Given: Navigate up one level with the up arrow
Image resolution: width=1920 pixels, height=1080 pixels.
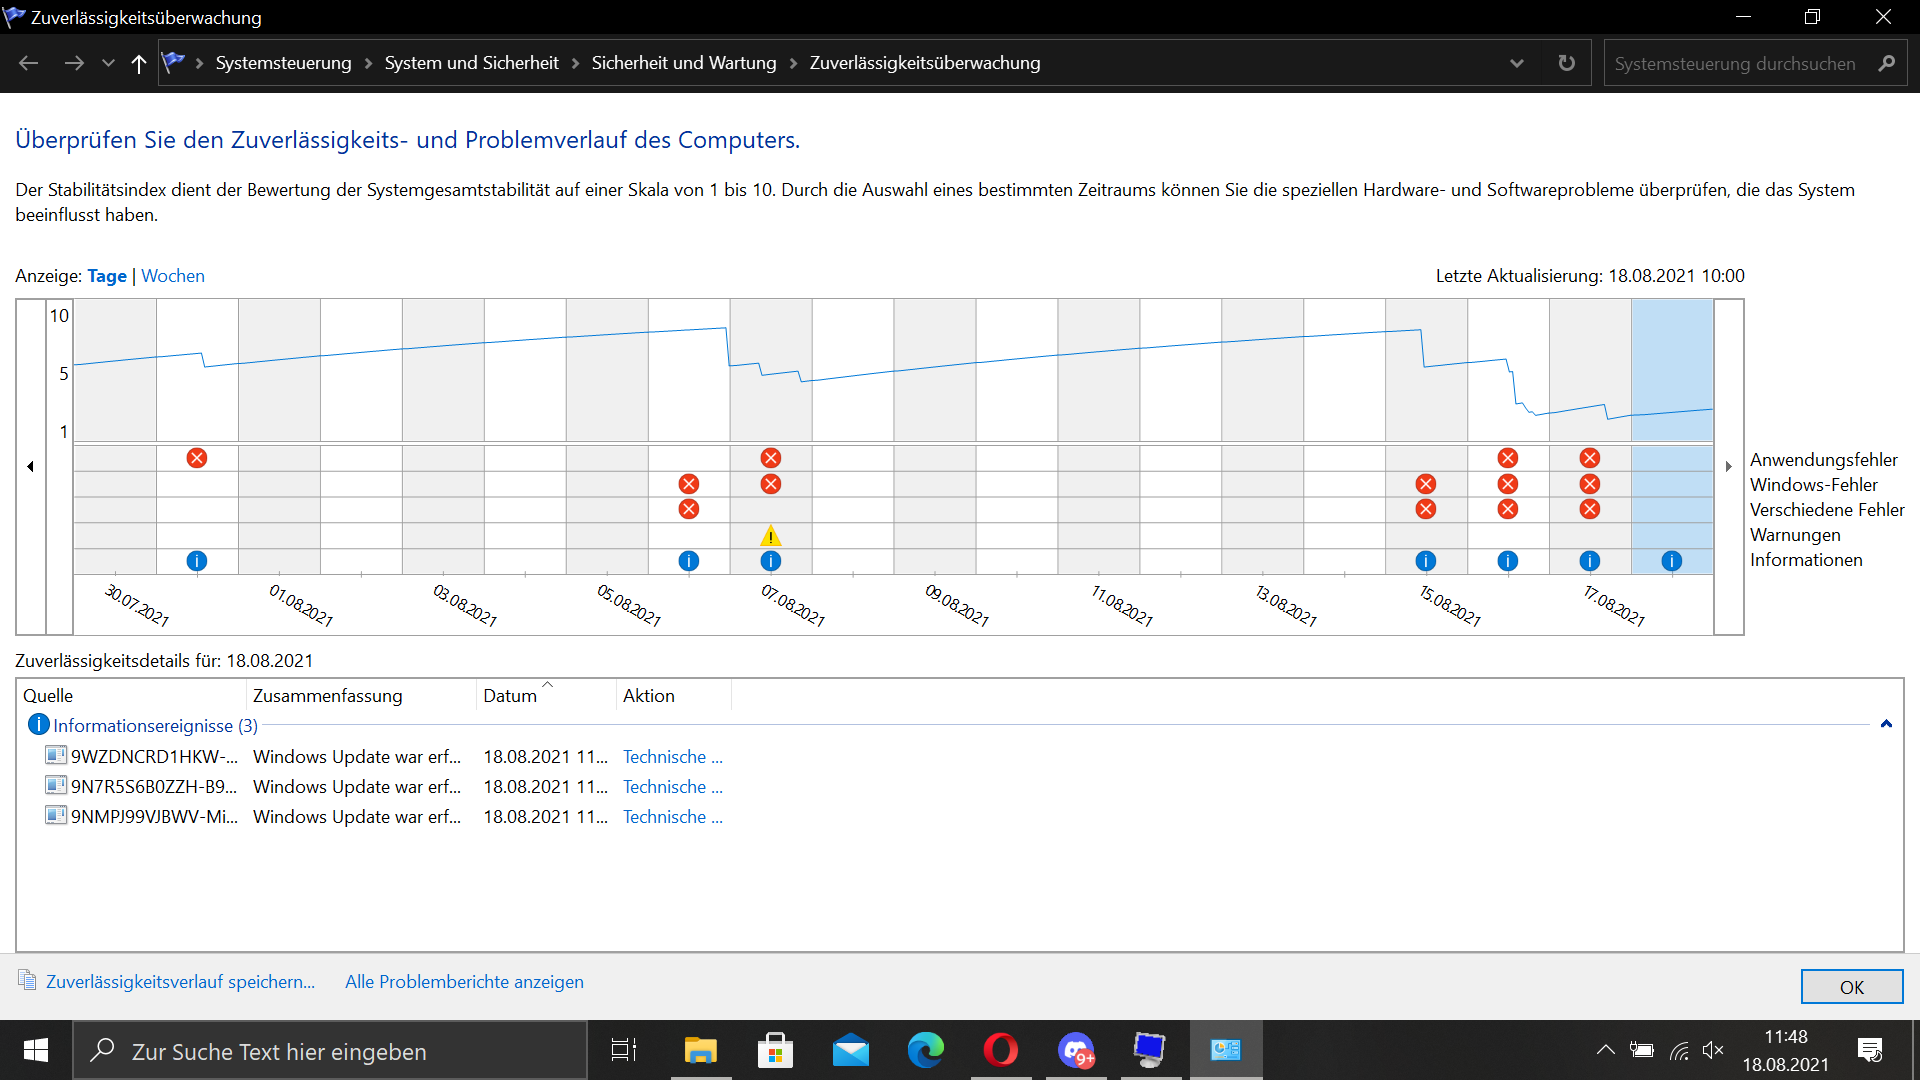Looking at the screenshot, I should [x=139, y=63].
